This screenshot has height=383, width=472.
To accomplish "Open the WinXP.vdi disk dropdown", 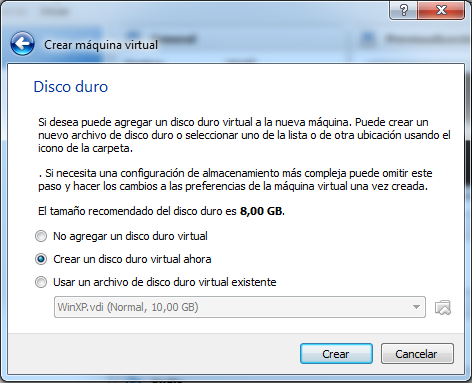I will (x=240, y=307).
